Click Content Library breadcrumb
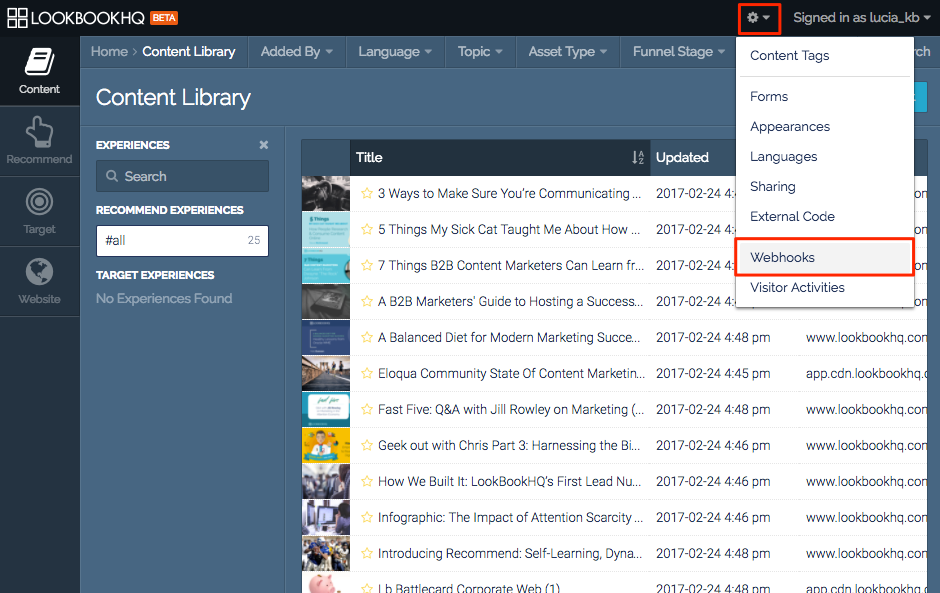The height and width of the screenshot is (593, 940). pos(188,52)
